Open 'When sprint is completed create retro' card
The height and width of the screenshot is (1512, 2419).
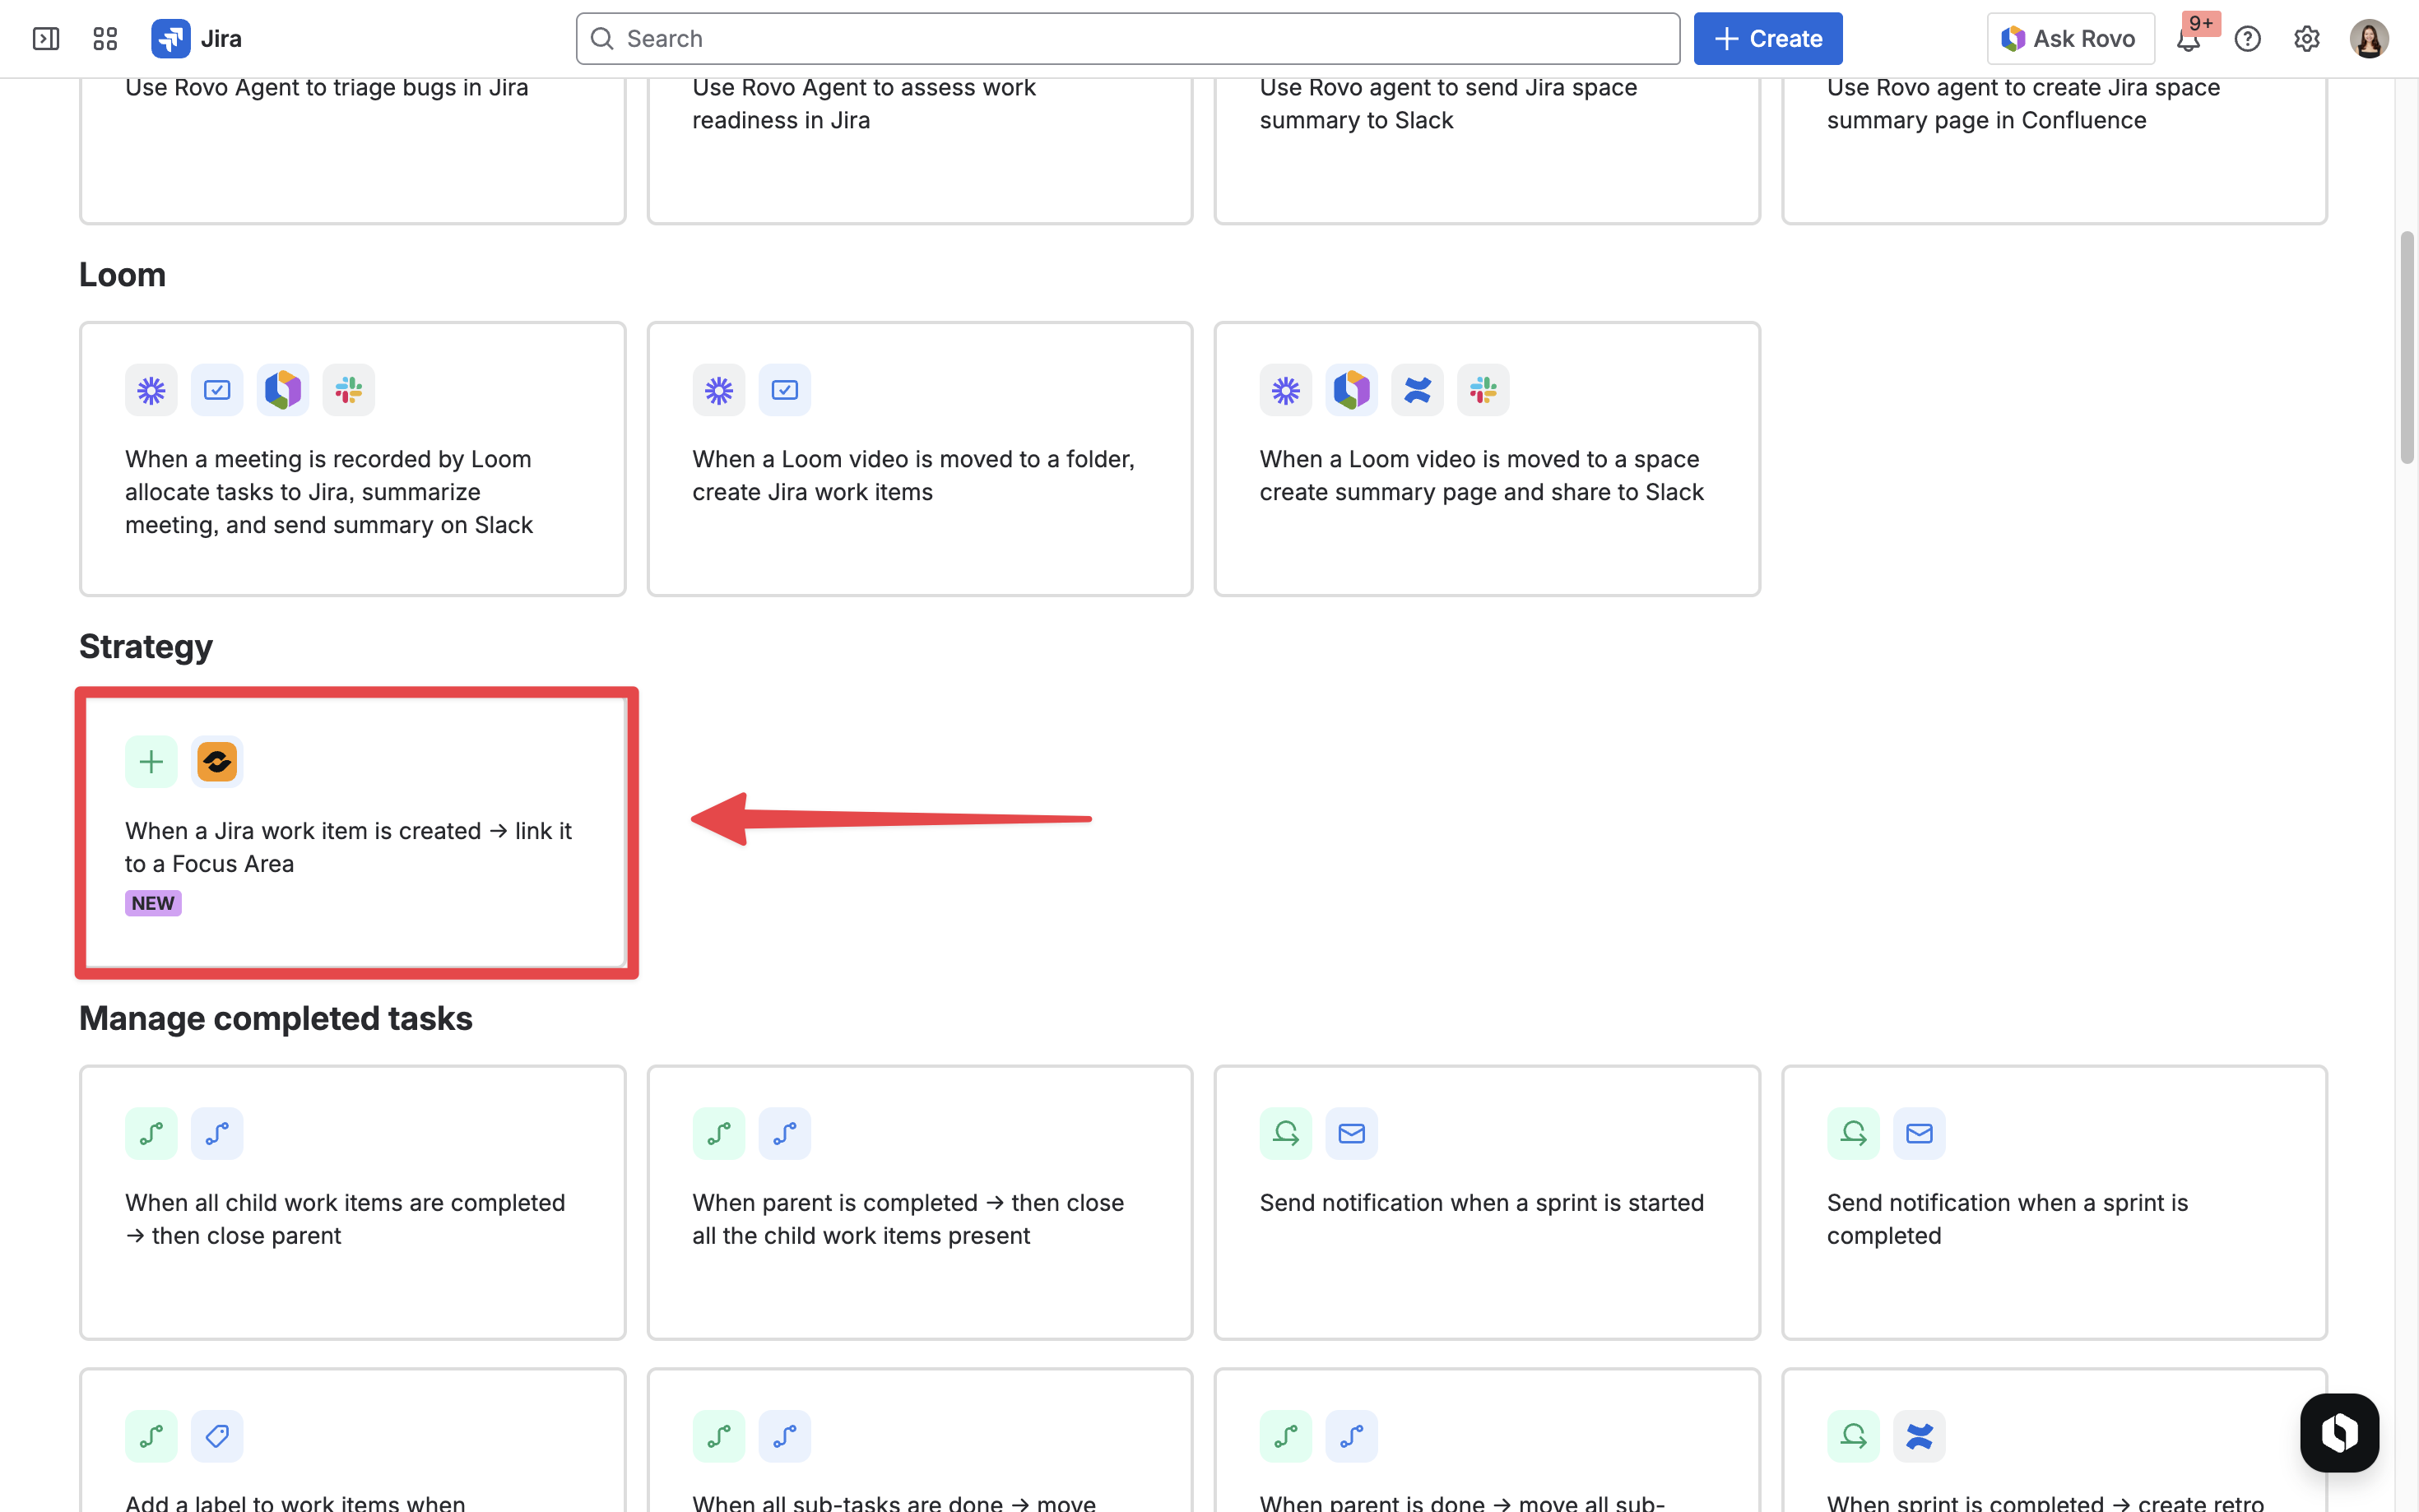[x=2054, y=1440]
